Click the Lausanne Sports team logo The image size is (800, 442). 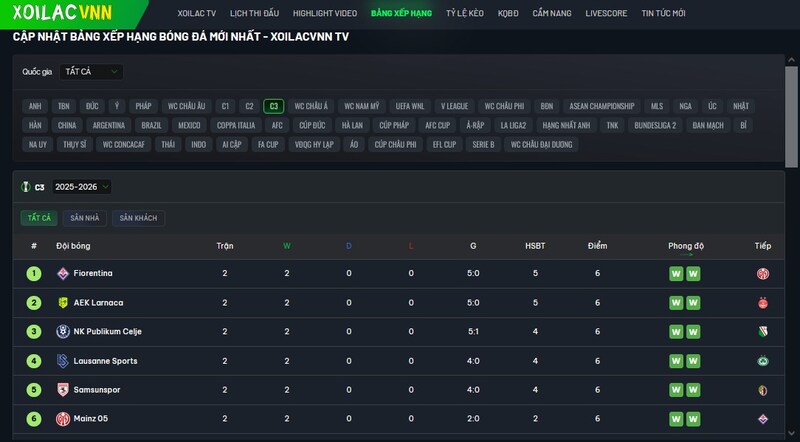click(x=62, y=360)
